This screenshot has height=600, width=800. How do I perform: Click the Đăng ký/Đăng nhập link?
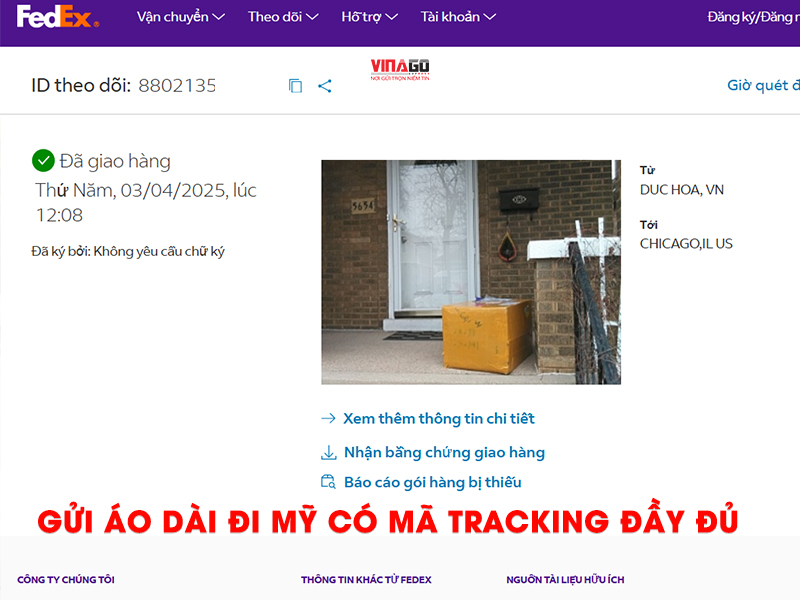click(753, 17)
